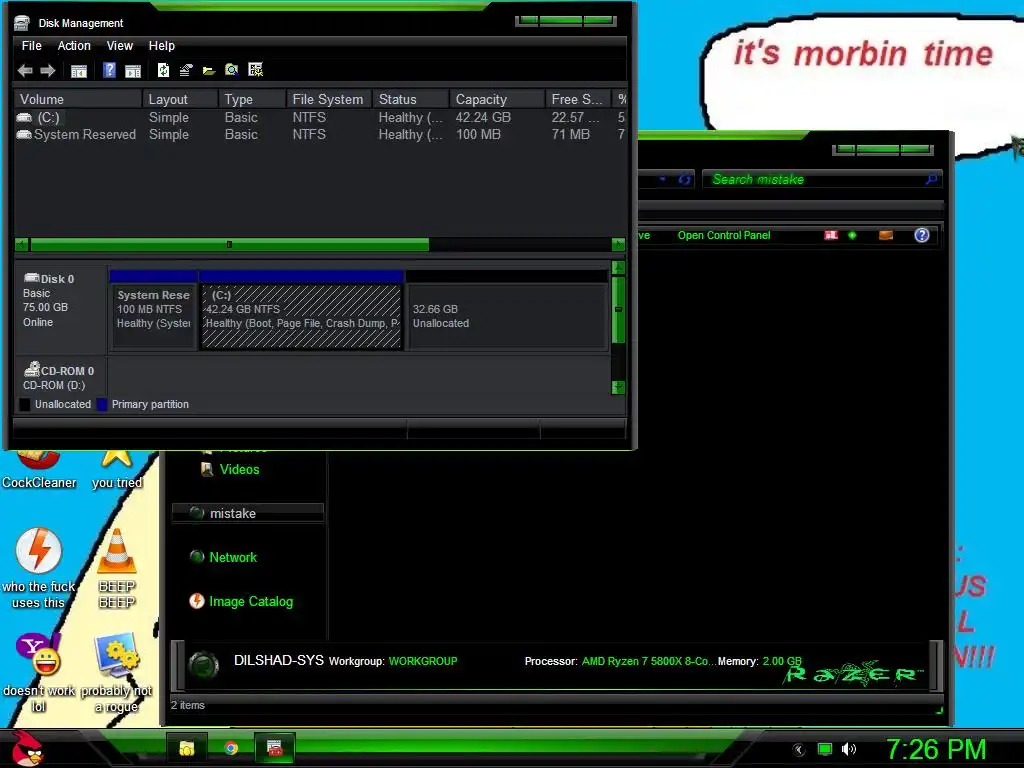This screenshot has height=768, width=1024.
Task: Open the Action menu
Action: click(x=74, y=46)
